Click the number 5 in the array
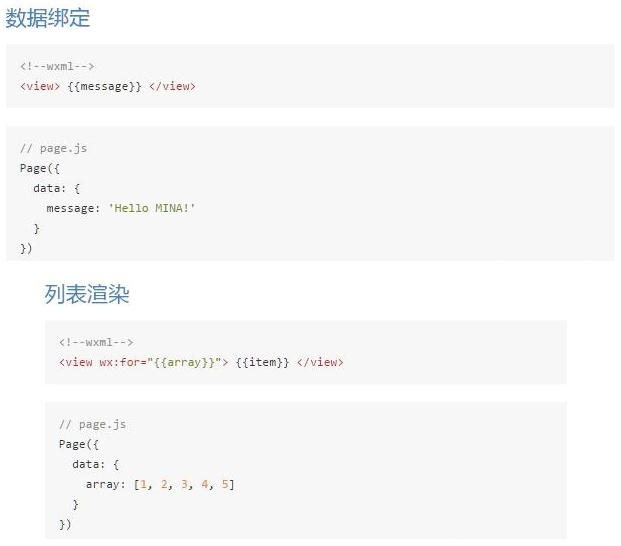Viewport: 621px width, 546px height. [x=226, y=484]
